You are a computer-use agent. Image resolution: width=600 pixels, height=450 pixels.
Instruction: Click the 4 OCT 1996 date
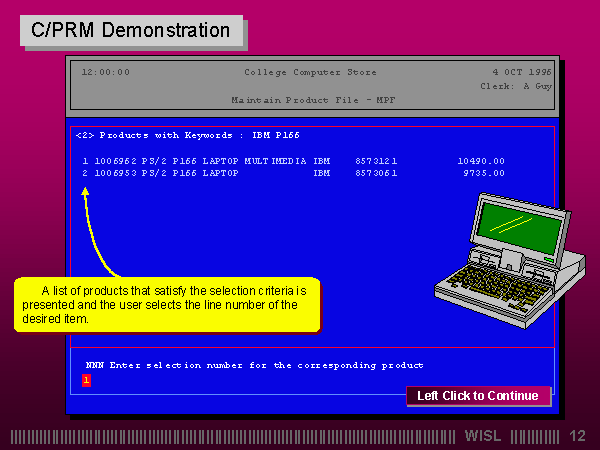click(520, 72)
